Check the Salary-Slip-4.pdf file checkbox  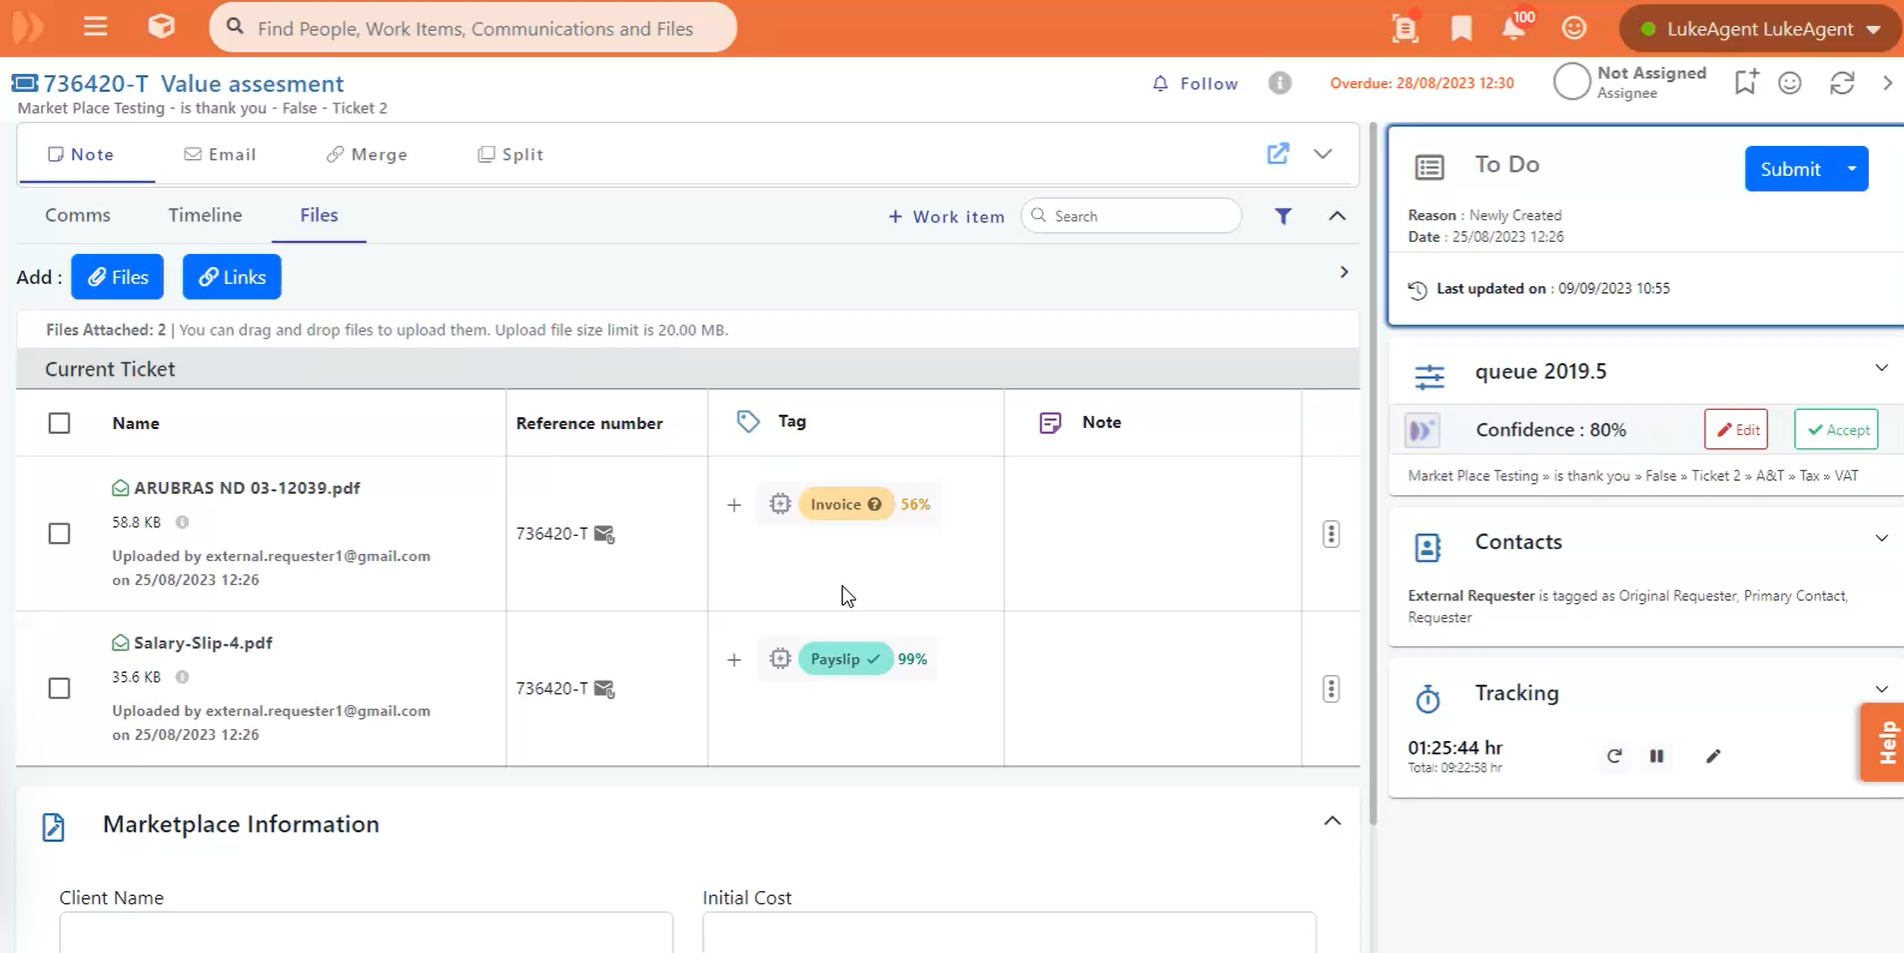60,689
